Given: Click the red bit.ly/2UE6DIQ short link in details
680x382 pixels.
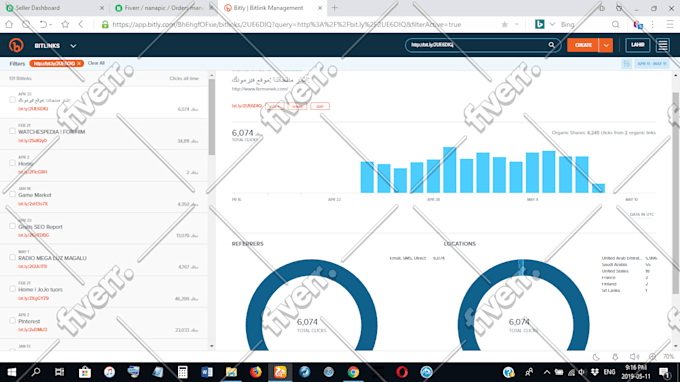Looking at the screenshot, I should click(x=247, y=106).
